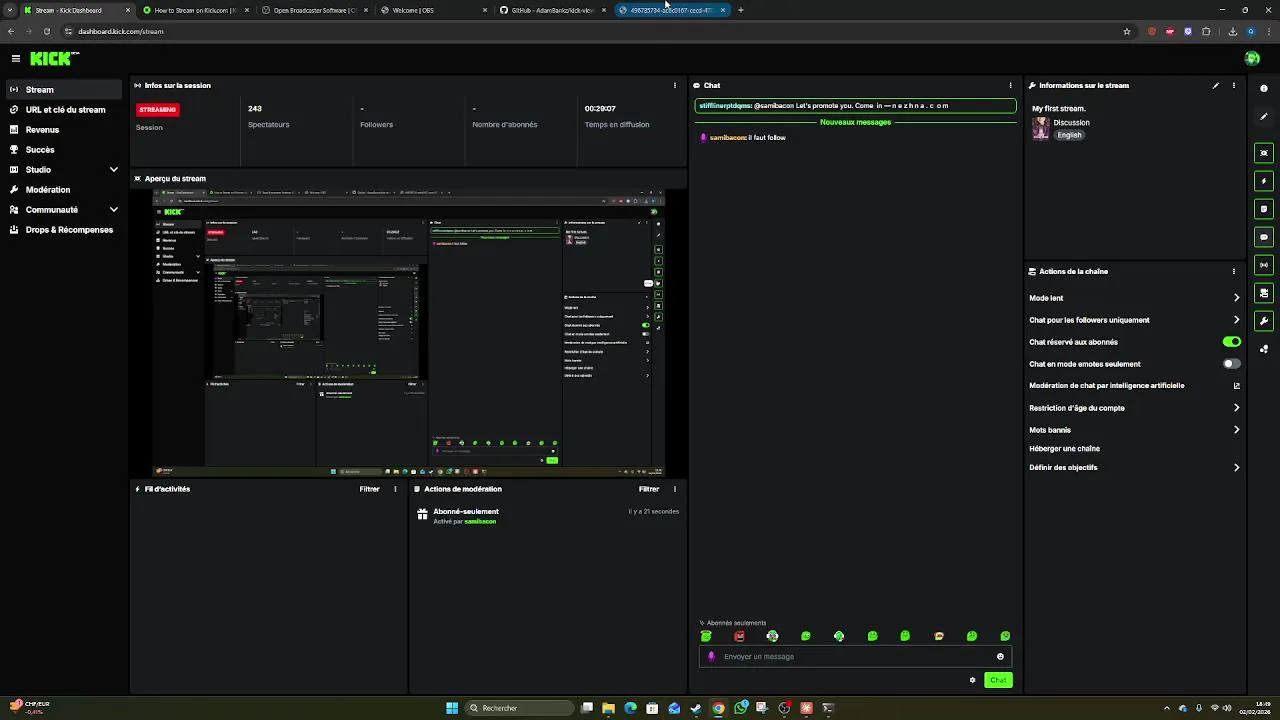Expand Mots bannis settings

coord(1236,430)
